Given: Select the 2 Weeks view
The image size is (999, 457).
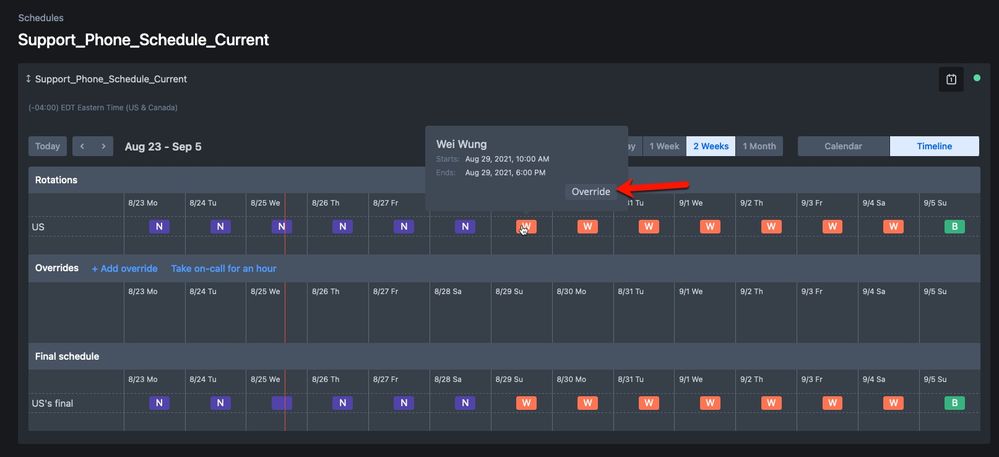Looking at the screenshot, I should 711,146.
